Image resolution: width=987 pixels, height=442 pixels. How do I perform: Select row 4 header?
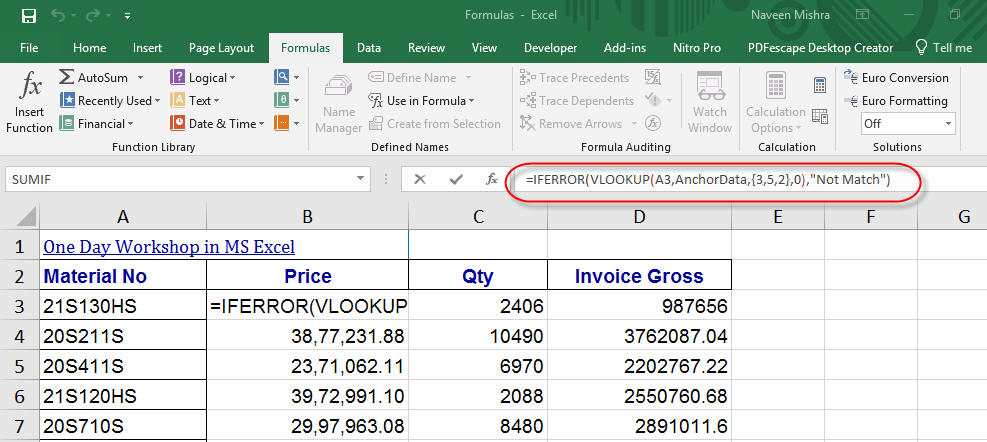(x=19, y=336)
